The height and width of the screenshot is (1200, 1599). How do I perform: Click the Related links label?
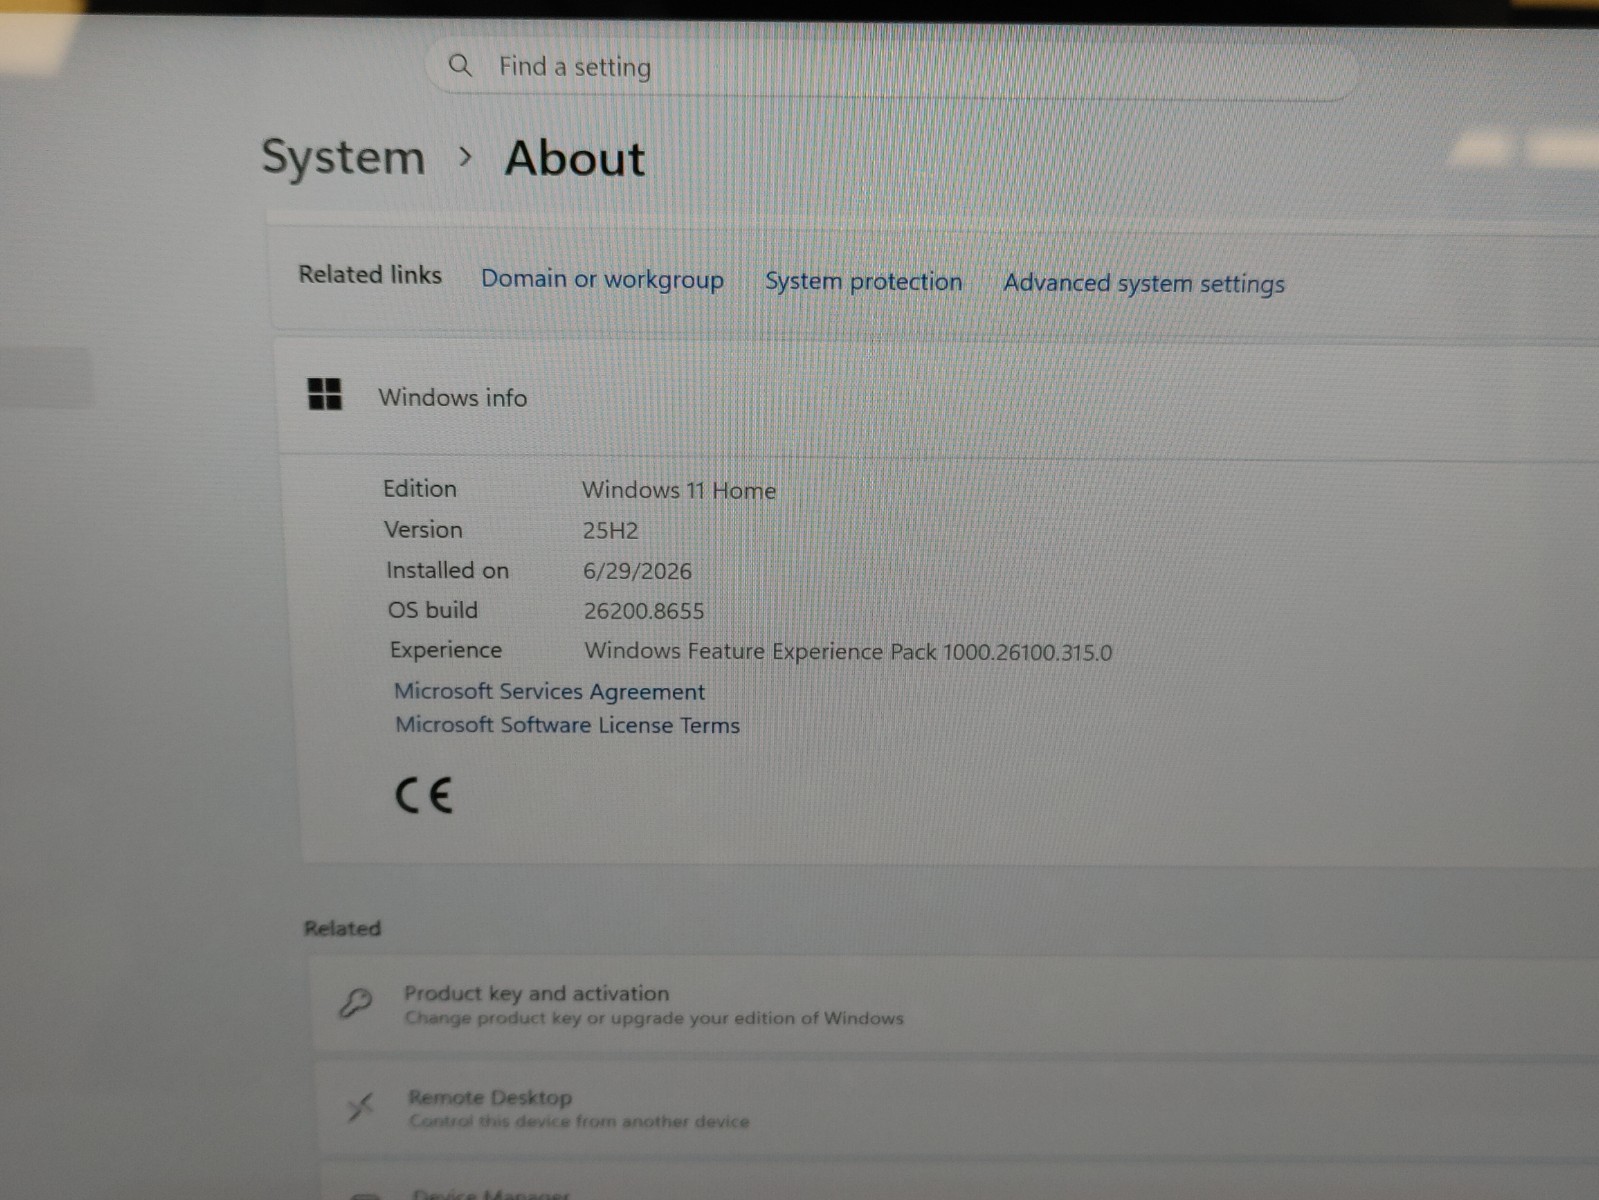pyautogui.click(x=370, y=274)
